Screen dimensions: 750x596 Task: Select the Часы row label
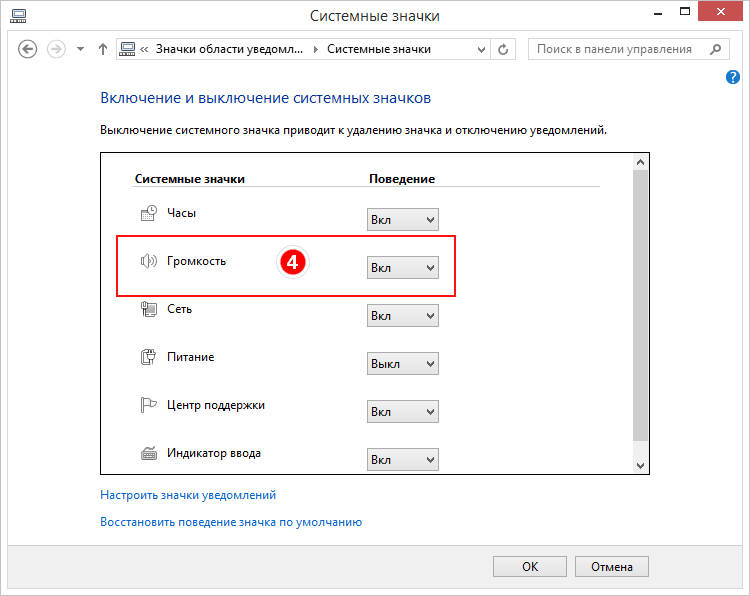point(181,213)
